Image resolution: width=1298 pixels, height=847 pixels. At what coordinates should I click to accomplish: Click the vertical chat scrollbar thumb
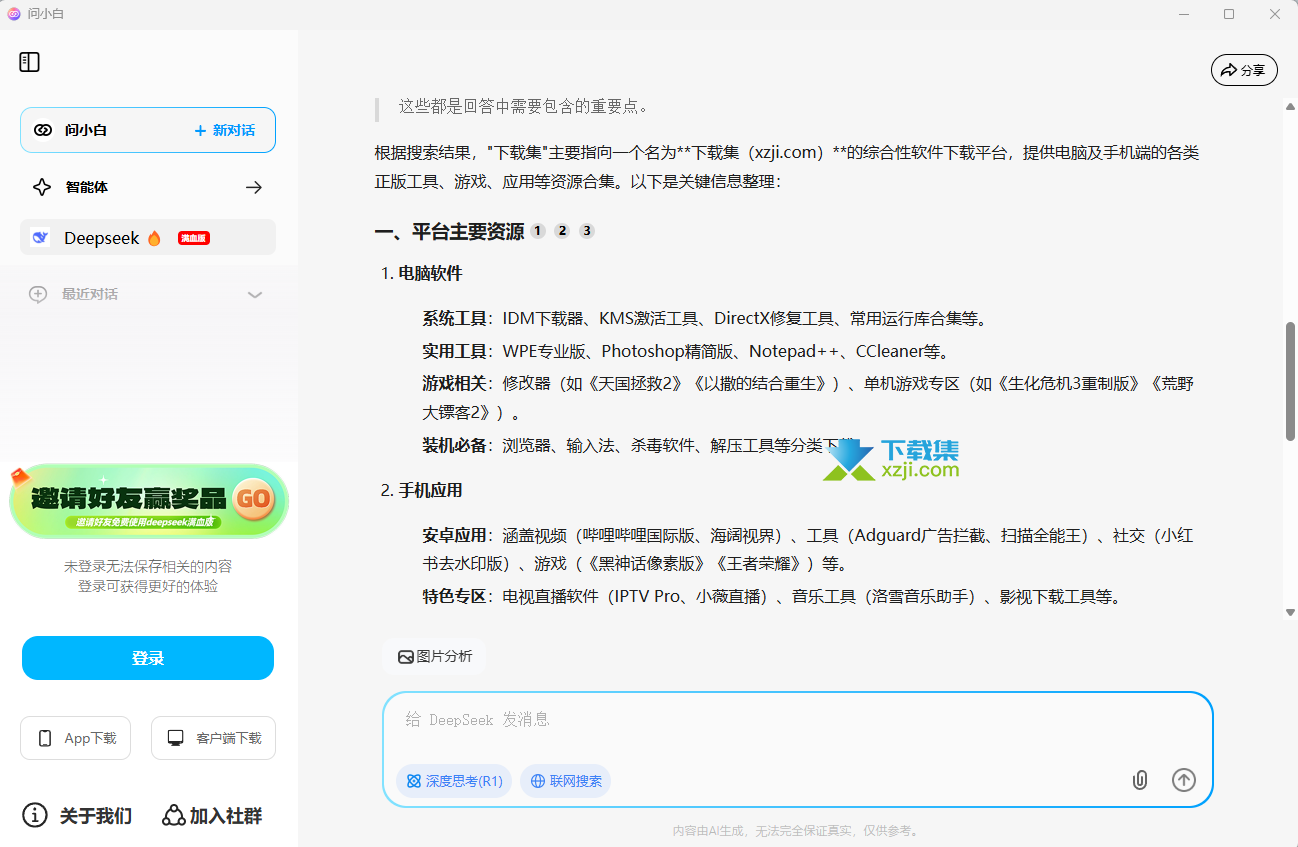point(1290,380)
